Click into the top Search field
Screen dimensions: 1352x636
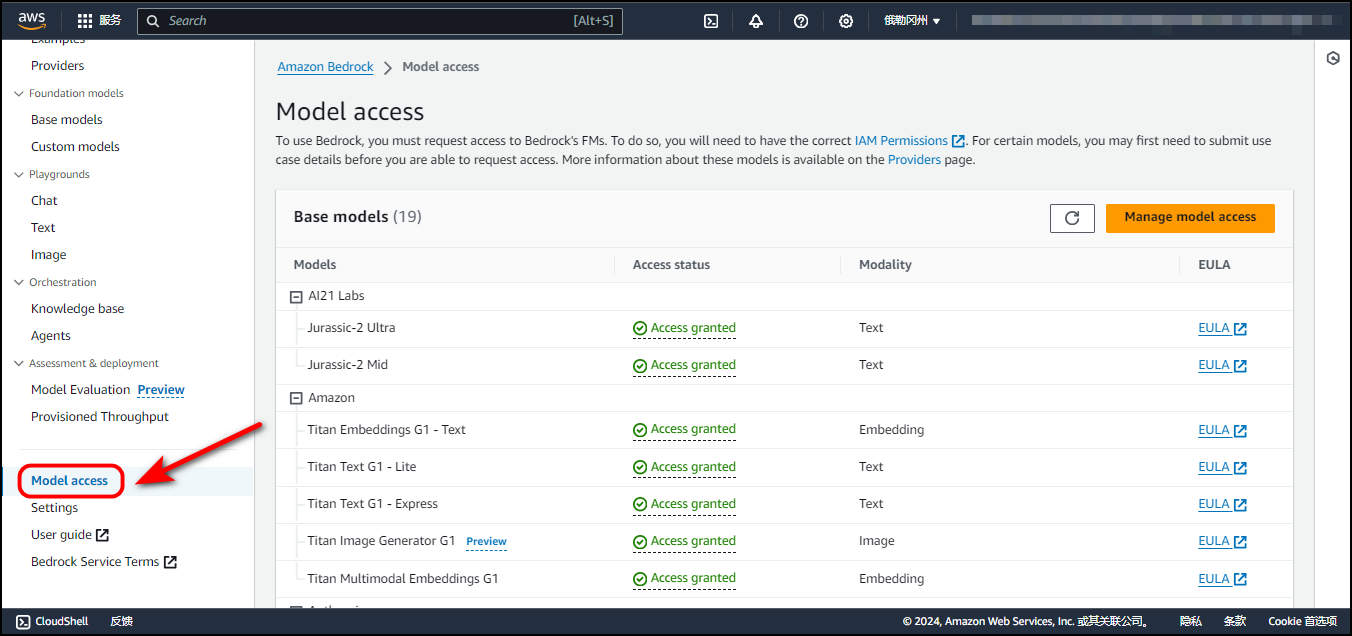click(x=380, y=21)
